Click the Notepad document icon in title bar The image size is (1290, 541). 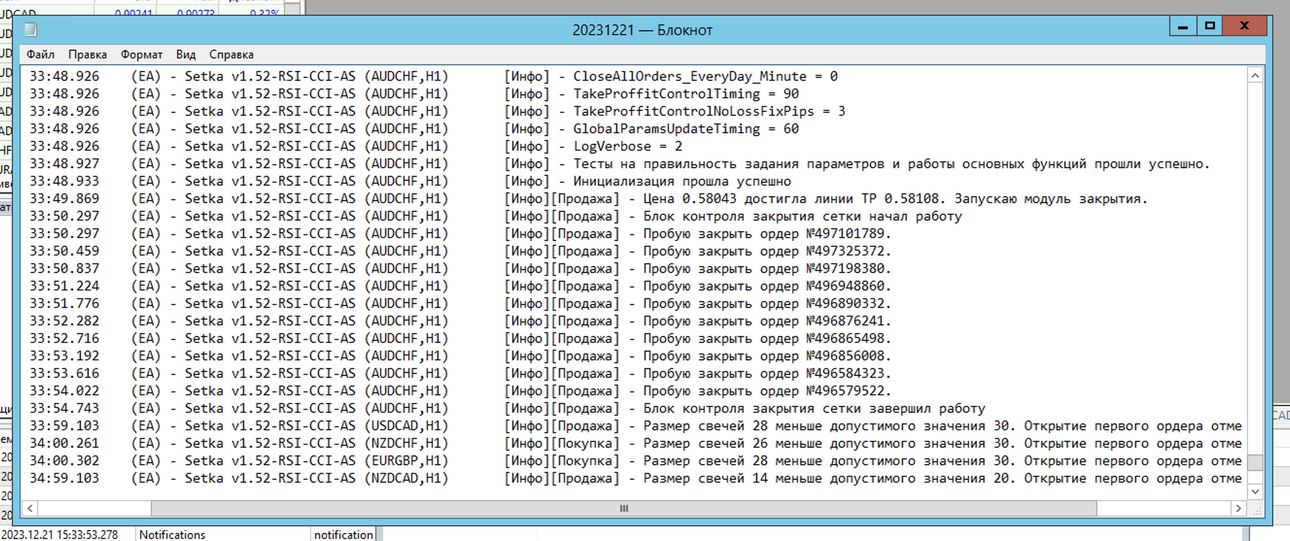coord(32,30)
